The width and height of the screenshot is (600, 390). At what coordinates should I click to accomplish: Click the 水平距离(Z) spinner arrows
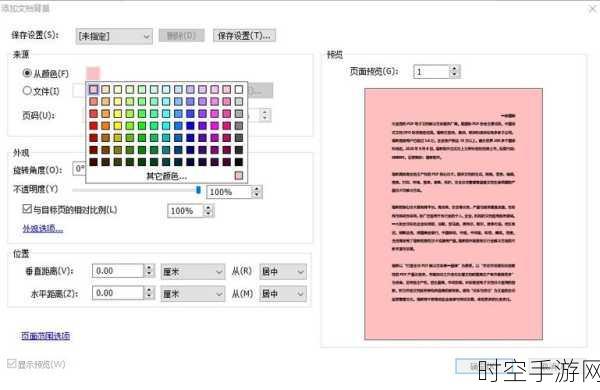[149, 293]
